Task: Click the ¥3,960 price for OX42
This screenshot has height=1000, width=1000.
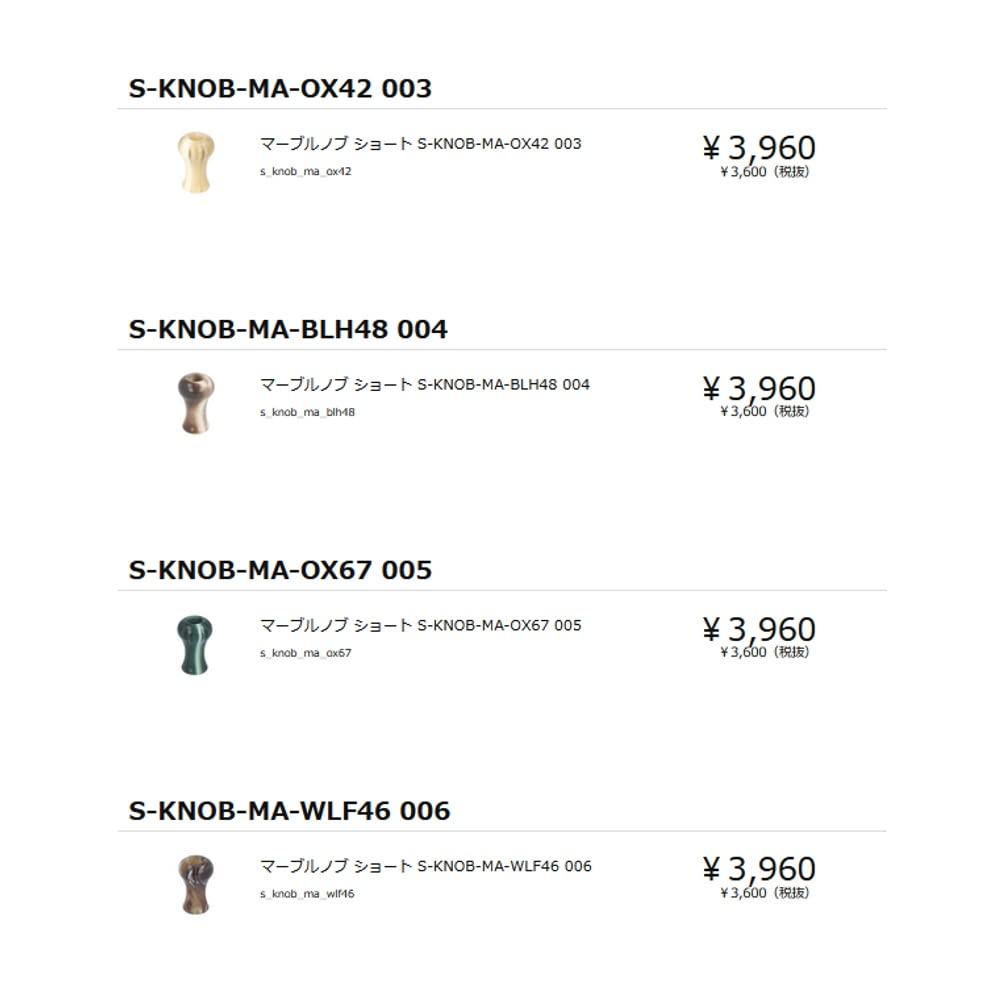Action: 759,148
